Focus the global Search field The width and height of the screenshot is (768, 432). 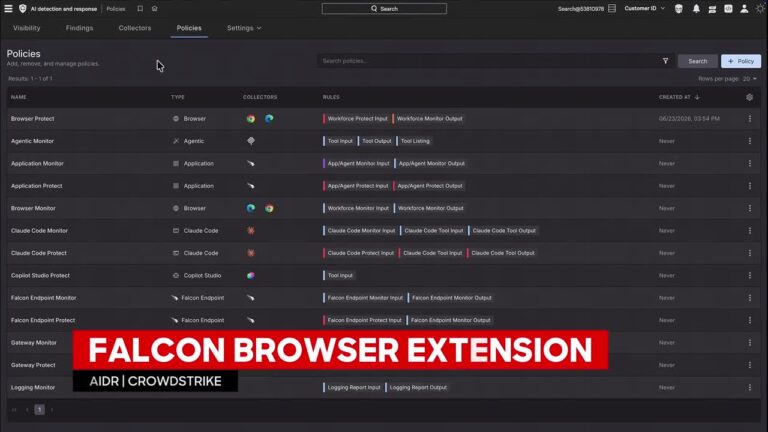384,9
